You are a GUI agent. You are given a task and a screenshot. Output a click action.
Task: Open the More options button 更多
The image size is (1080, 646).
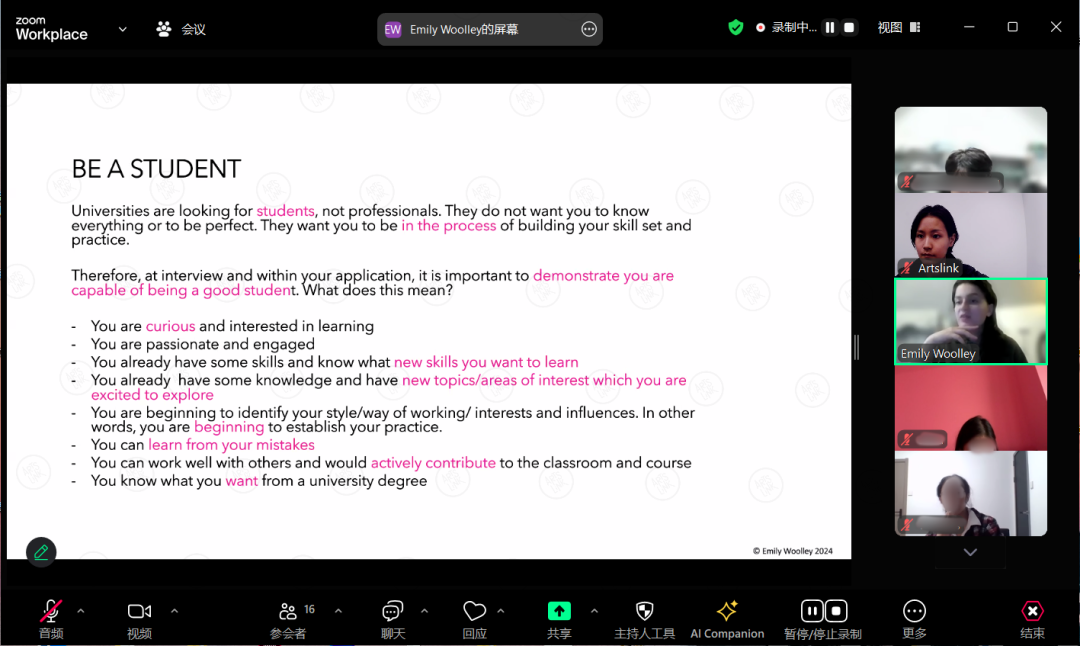pyautogui.click(x=914, y=611)
